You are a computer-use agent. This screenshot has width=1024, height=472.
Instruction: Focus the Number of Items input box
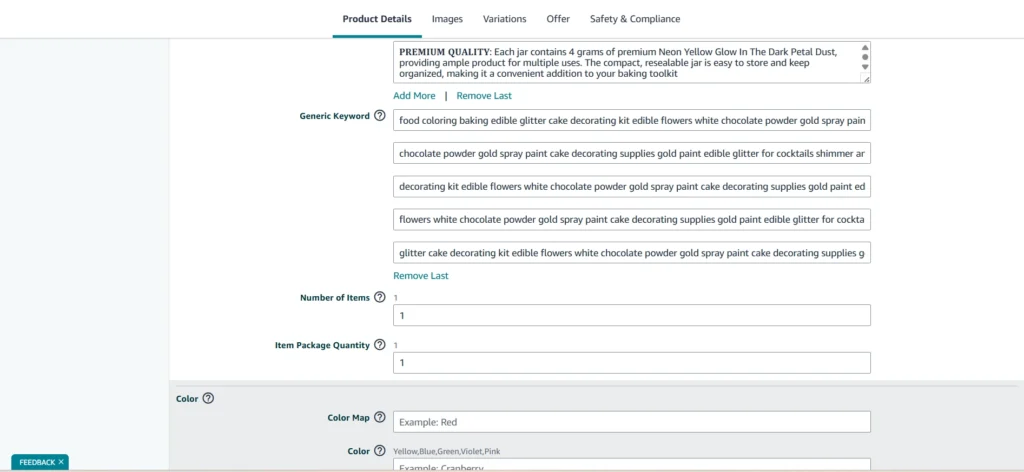[x=631, y=315]
